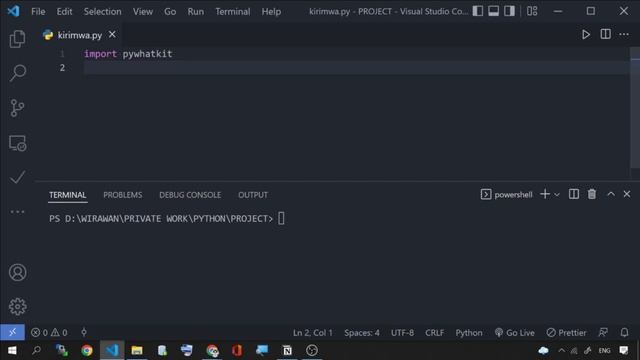Switch to the DEBUG CONSOLE tab
640x360 pixels.
(x=190, y=195)
